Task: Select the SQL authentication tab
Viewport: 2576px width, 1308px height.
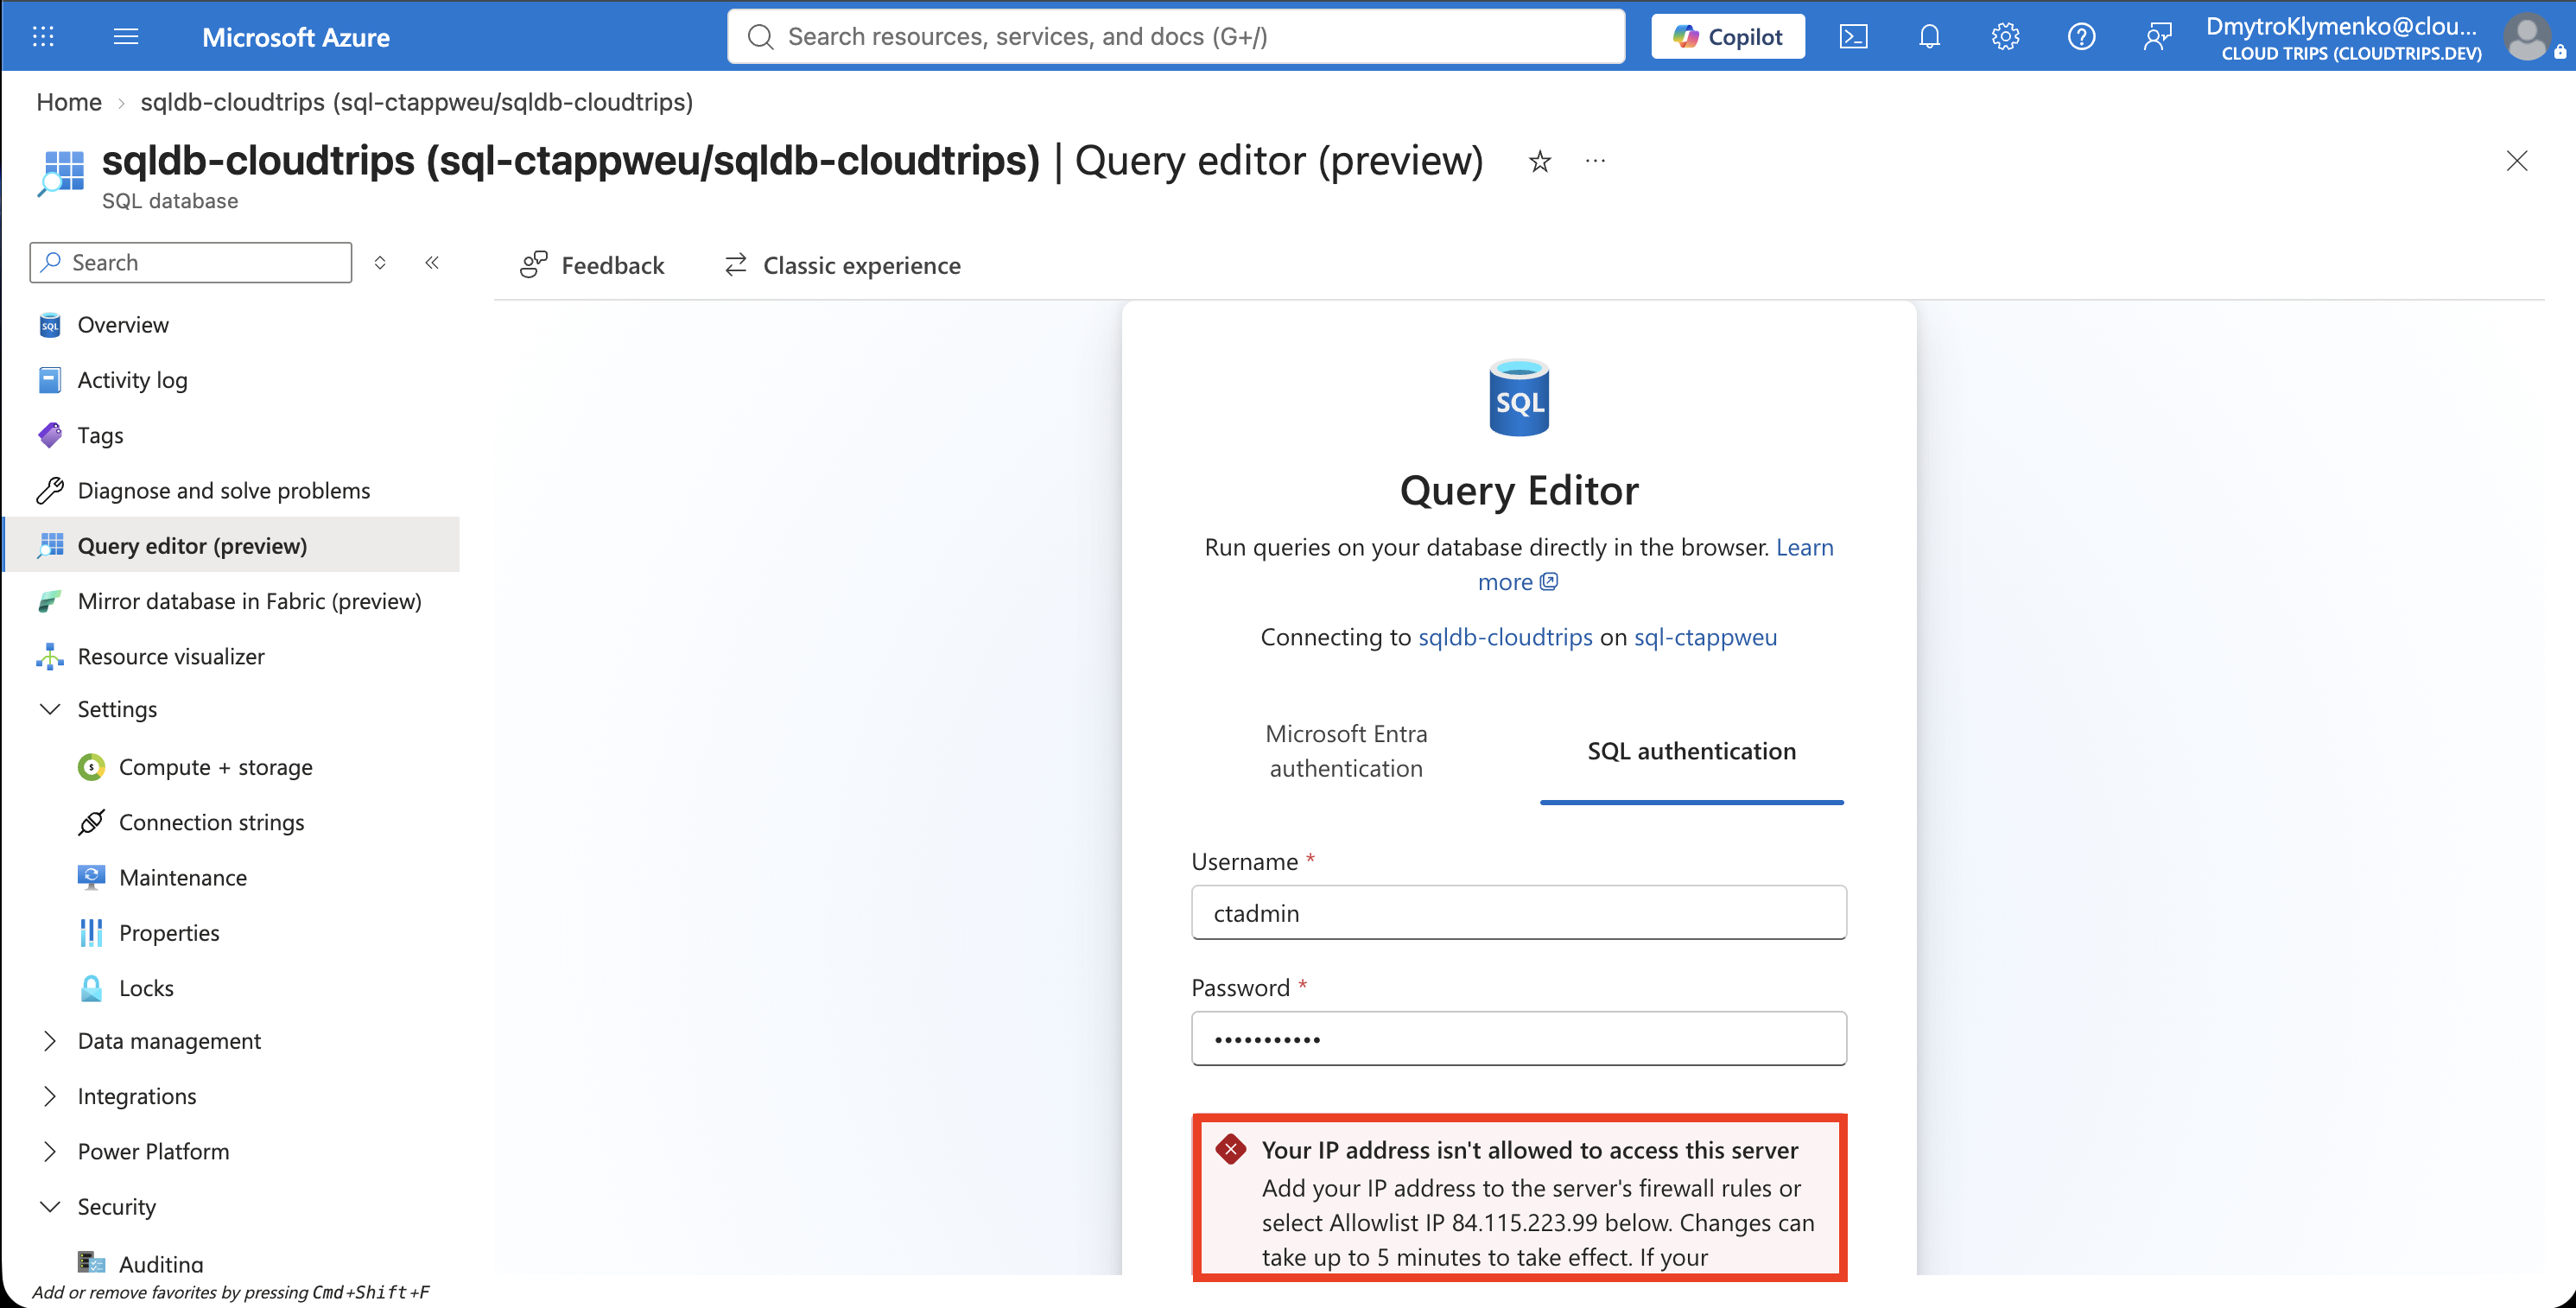Action: tap(1691, 751)
